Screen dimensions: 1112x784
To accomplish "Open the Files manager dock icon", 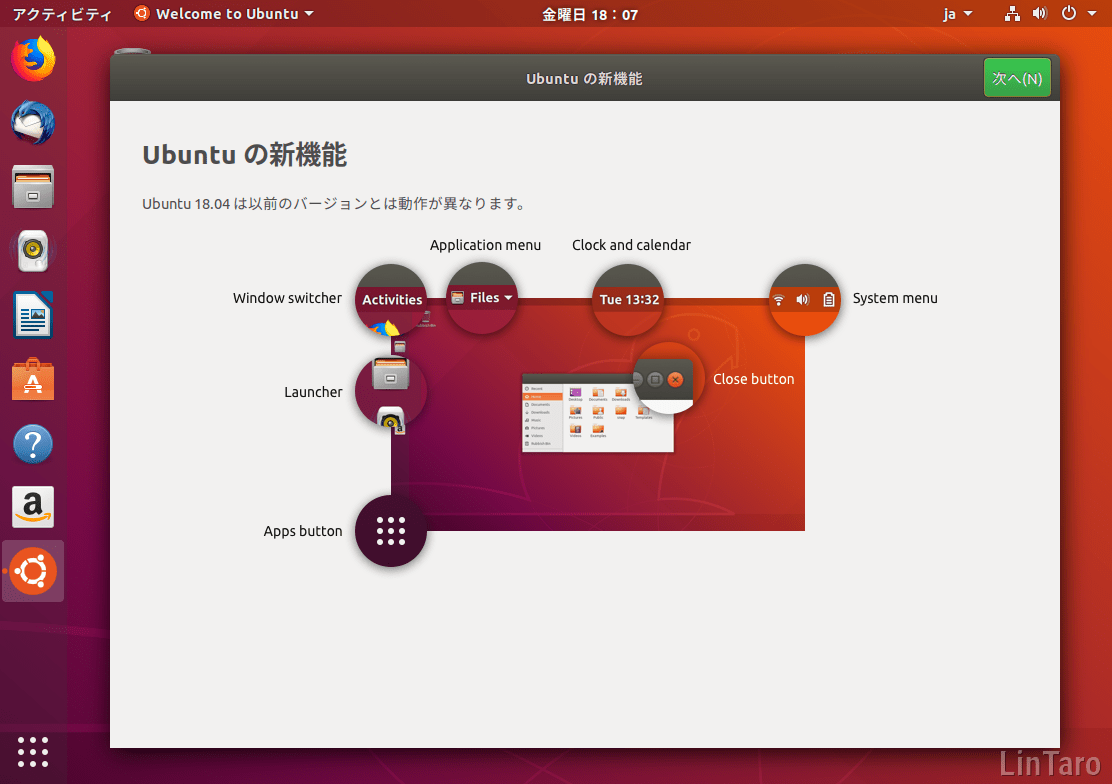I will coord(33,187).
